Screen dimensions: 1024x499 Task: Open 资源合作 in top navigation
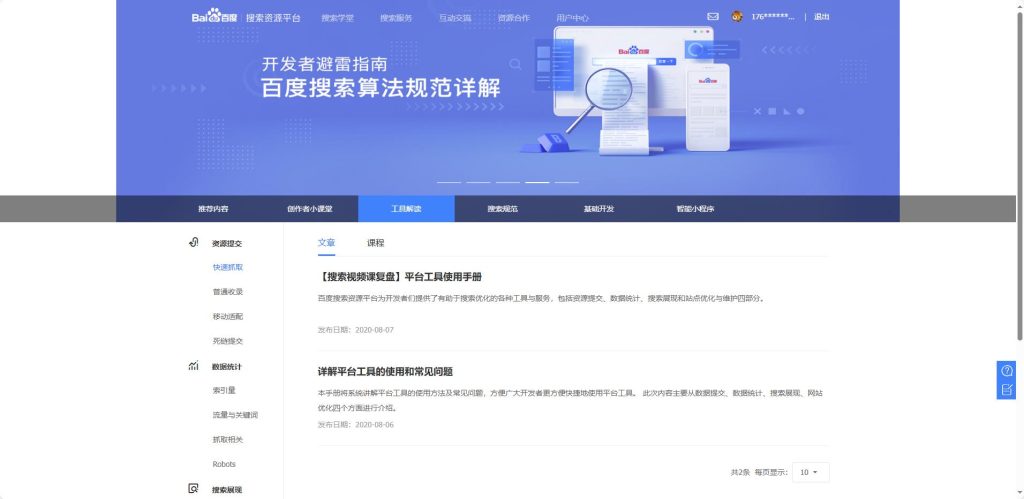pyautogui.click(x=514, y=18)
